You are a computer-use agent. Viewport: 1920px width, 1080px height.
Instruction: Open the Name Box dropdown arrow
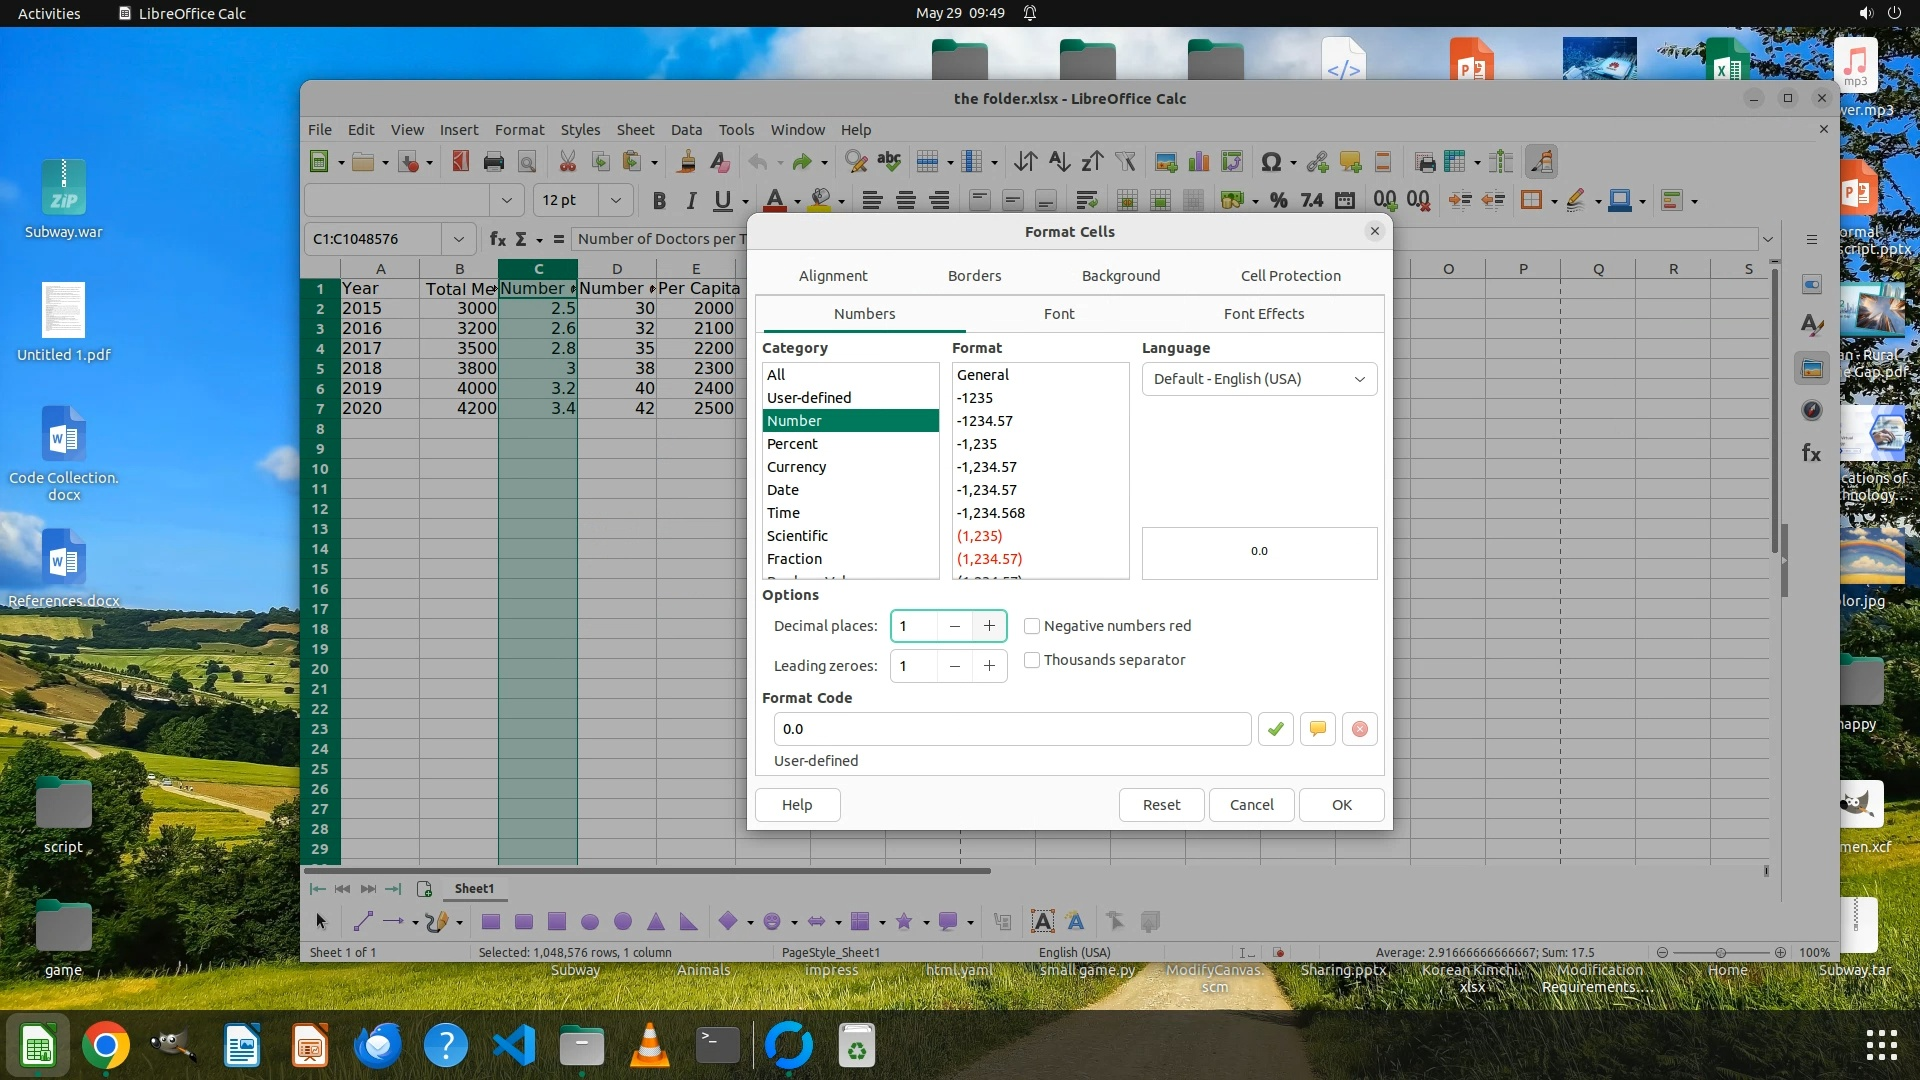(458, 239)
